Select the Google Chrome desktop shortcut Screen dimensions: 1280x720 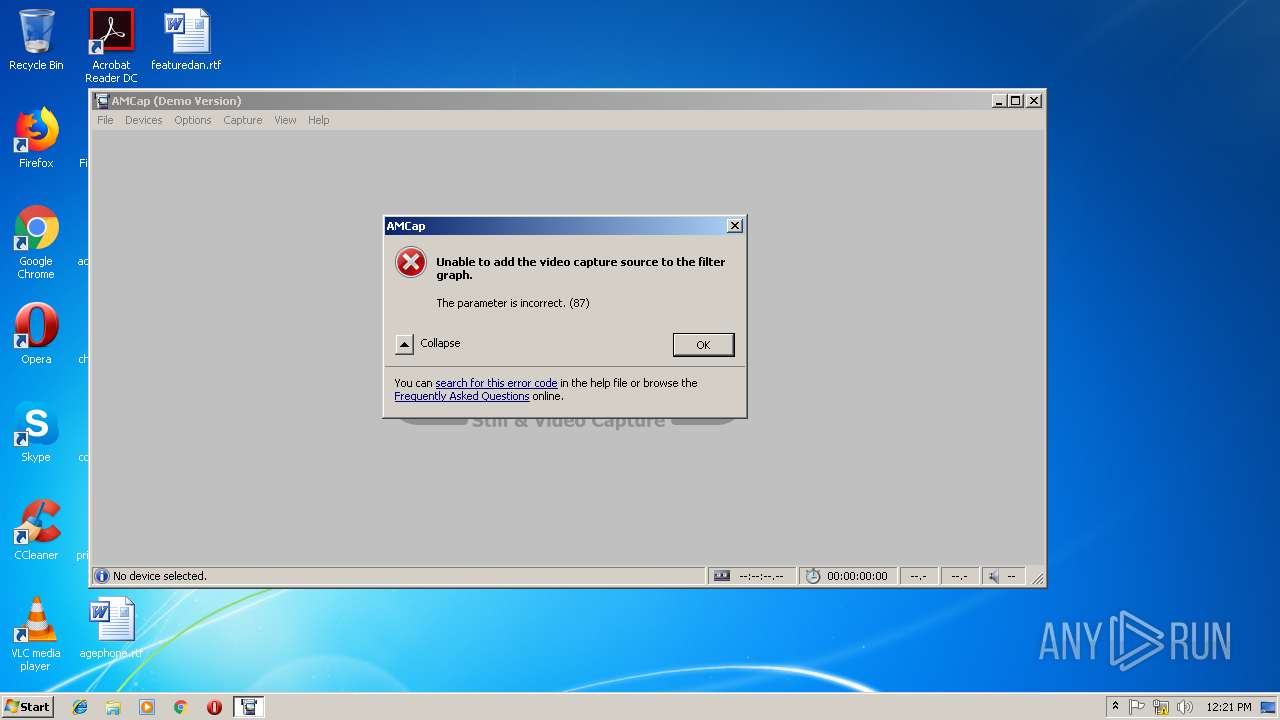click(x=36, y=242)
